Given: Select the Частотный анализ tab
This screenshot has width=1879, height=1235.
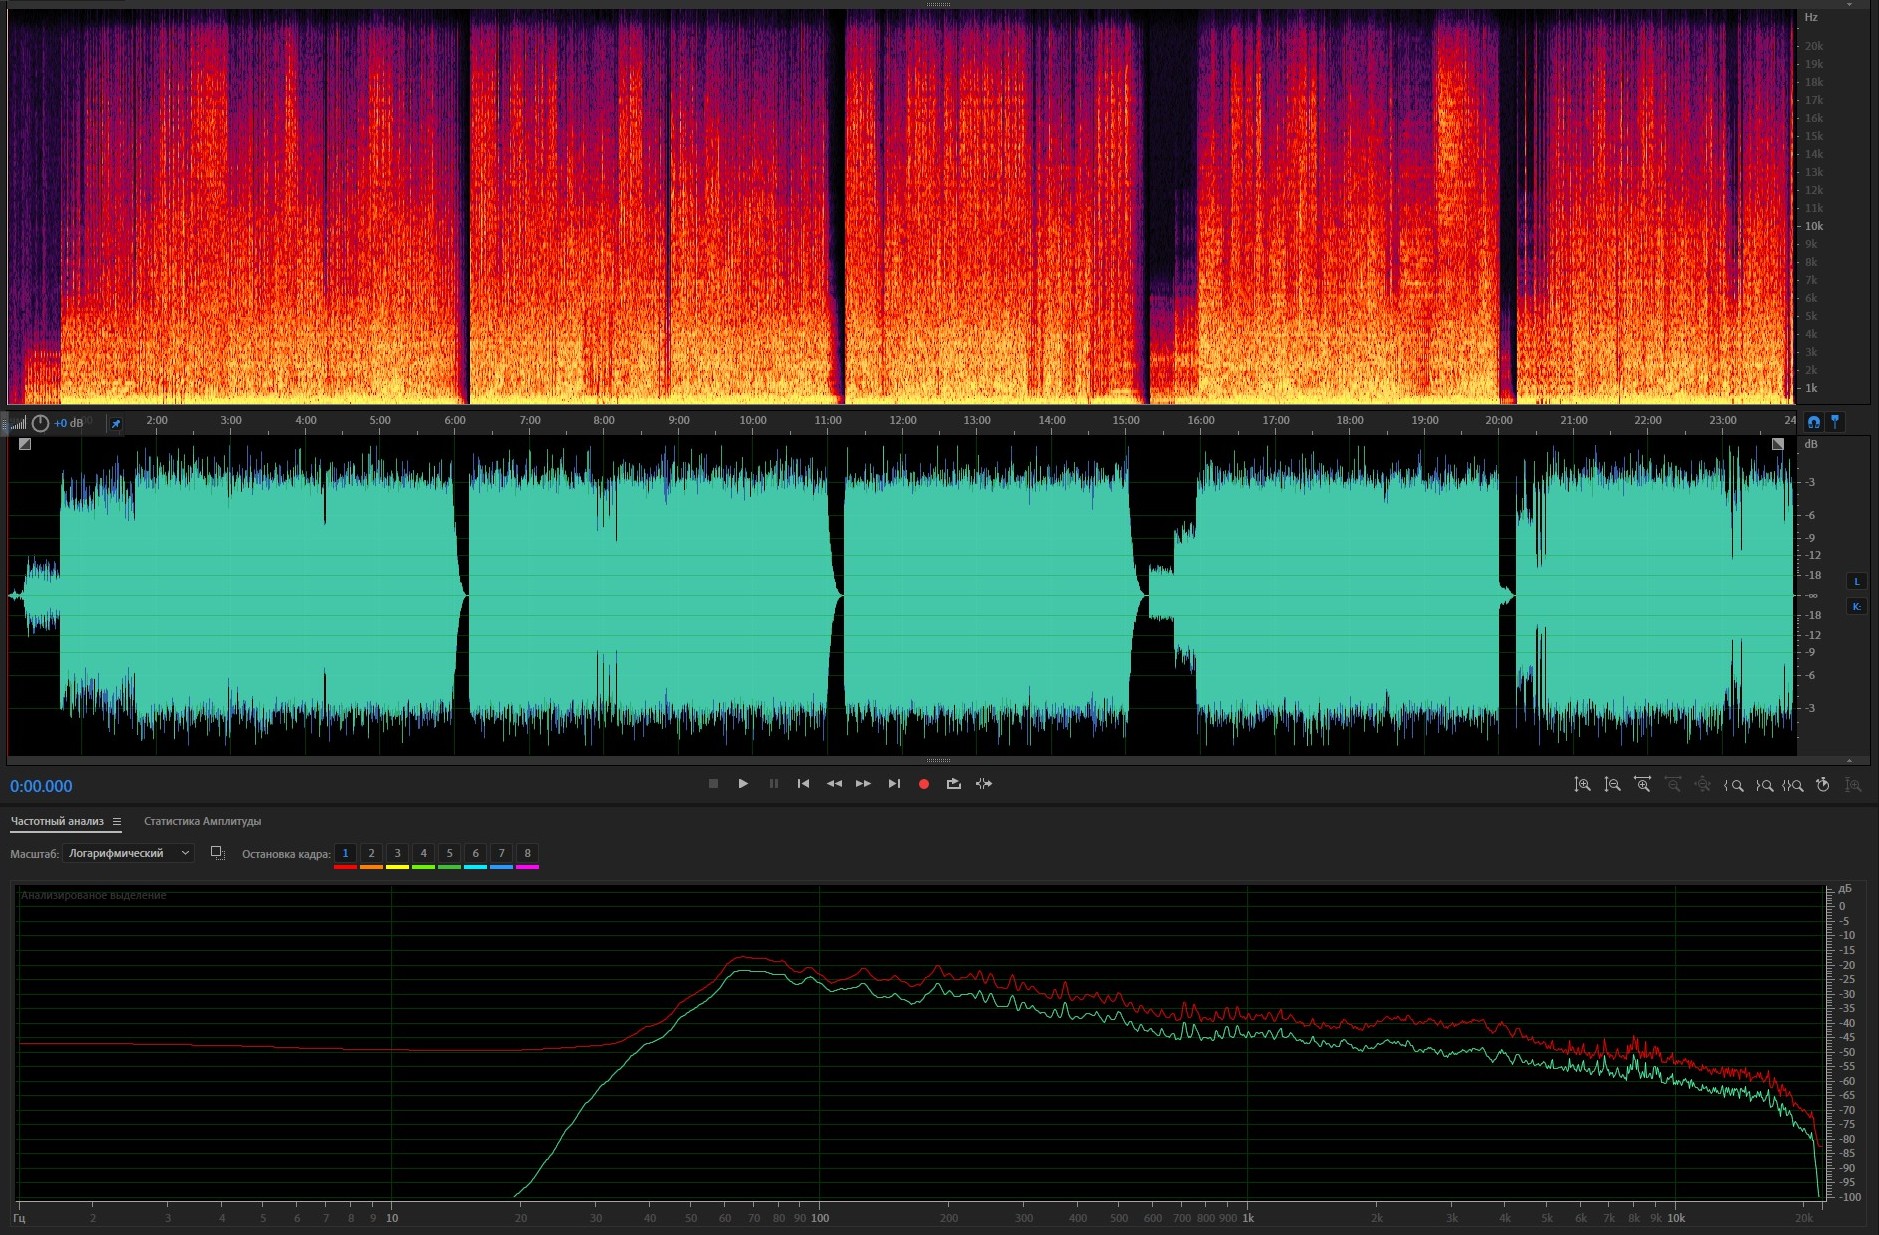Looking at the screenshot, I should tap(57, 822).
